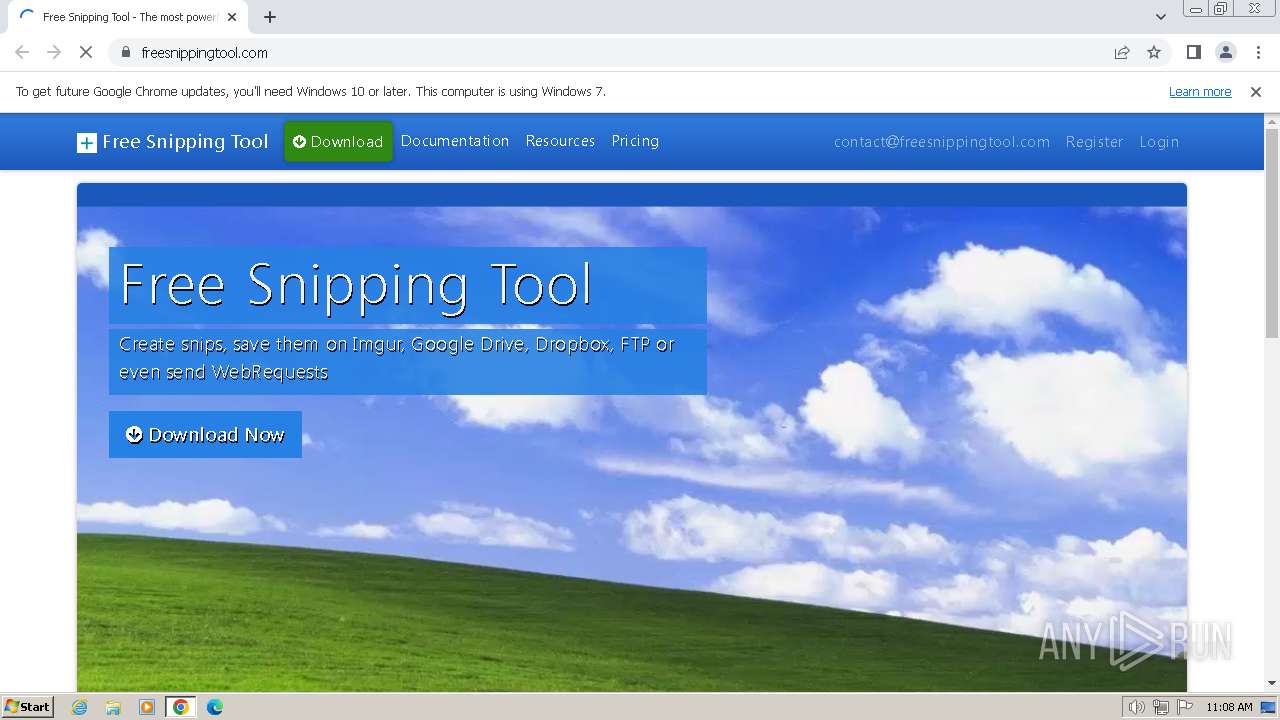Image resolution: width=1280 pixels, height=720 pixels.
Task: Open the Documentation menu item
Action: click(x=455, y=141)
